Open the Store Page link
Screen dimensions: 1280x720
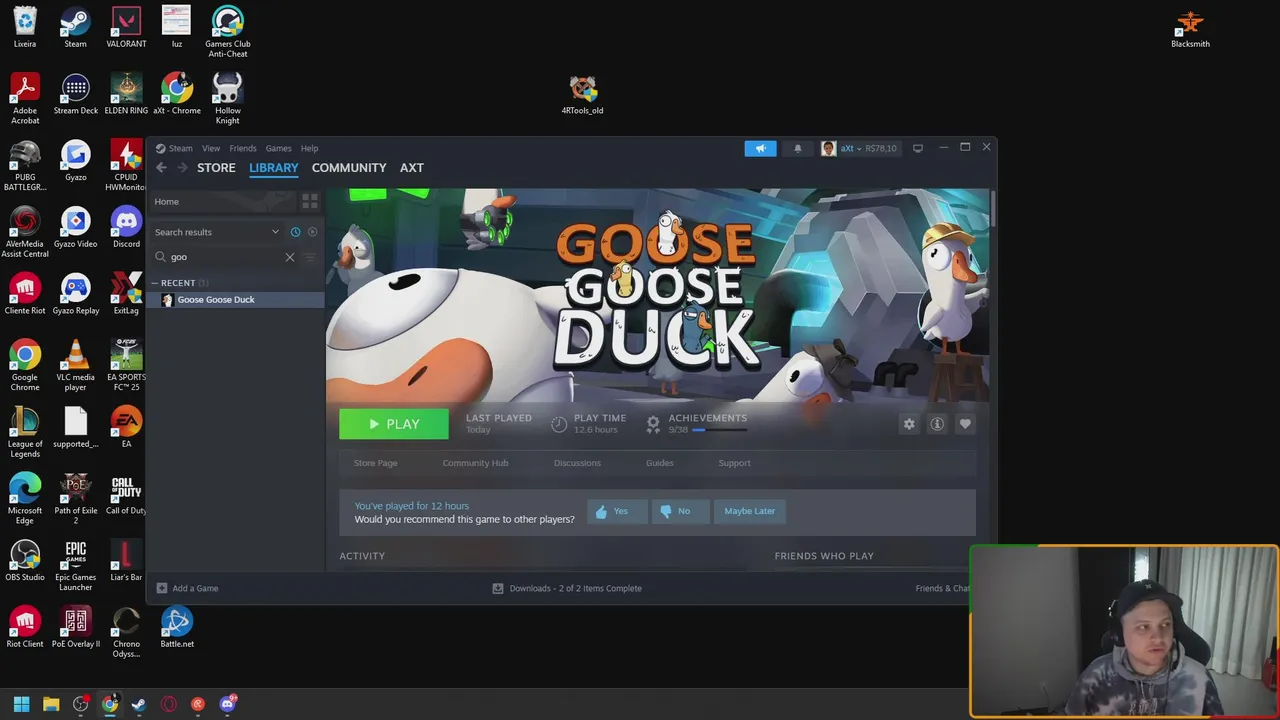(376, 463)
